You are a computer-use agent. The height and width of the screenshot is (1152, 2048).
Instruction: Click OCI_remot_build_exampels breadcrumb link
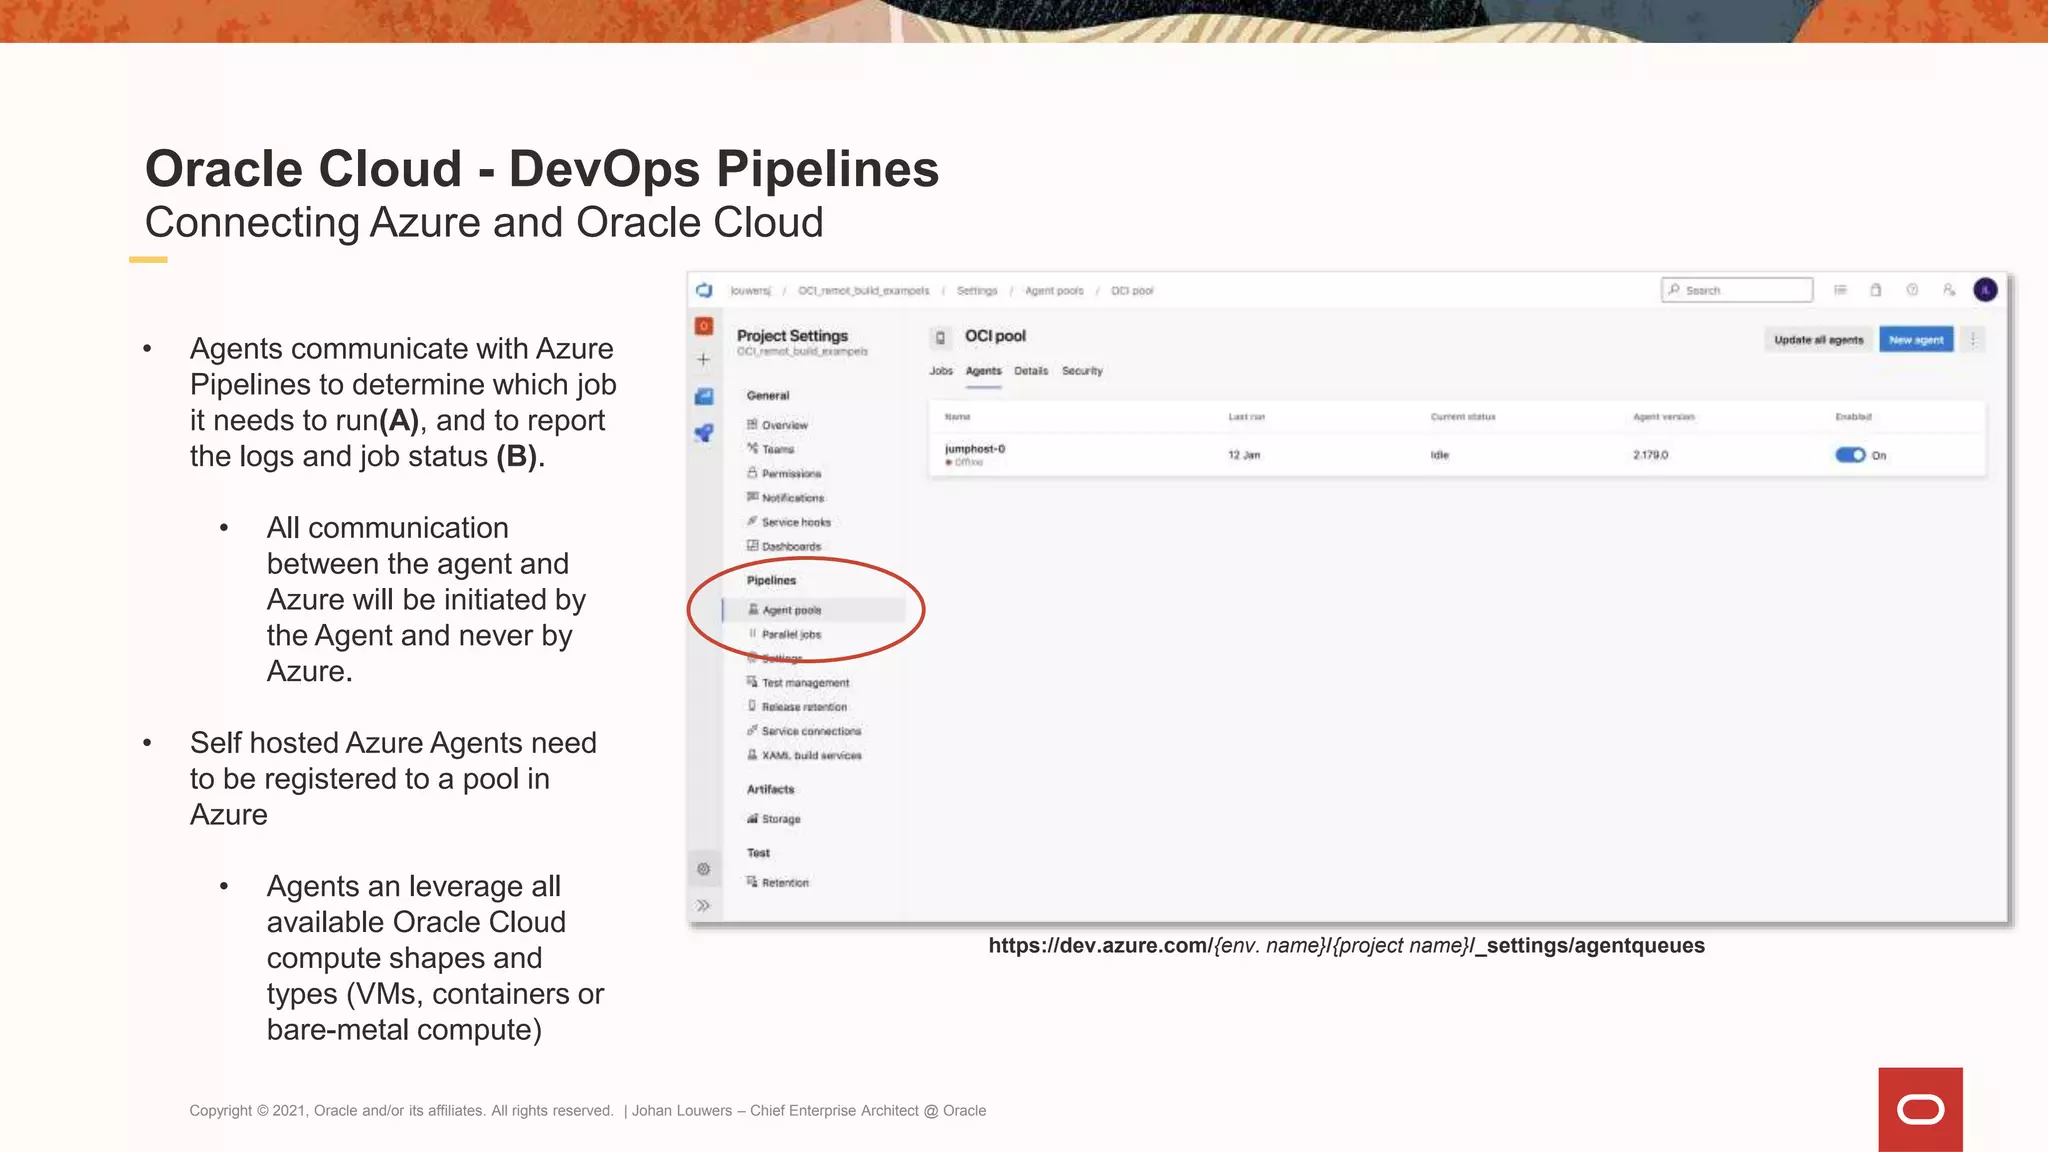863,291
